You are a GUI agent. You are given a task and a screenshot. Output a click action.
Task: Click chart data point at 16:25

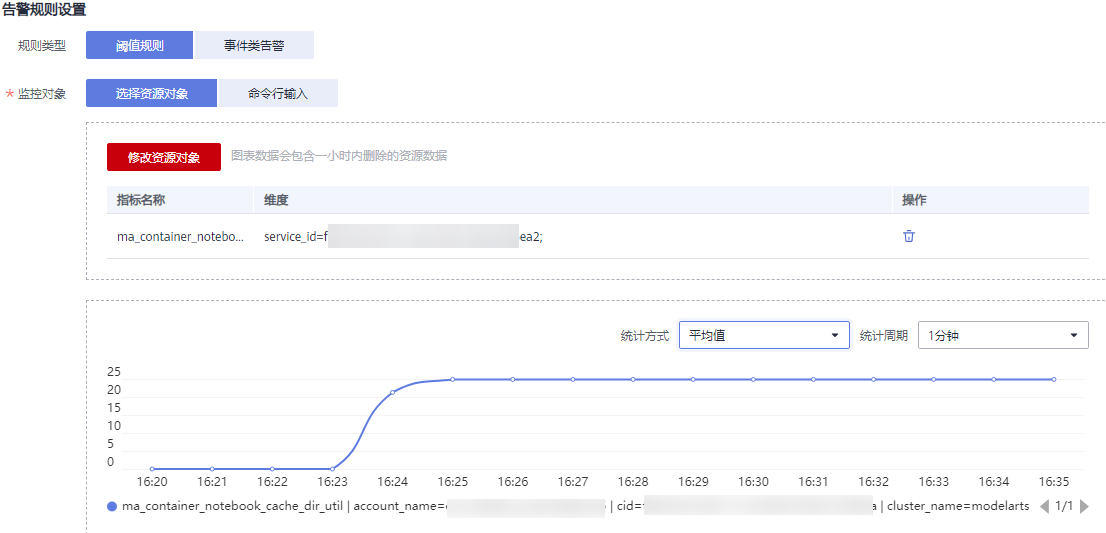tap(453, 379)
